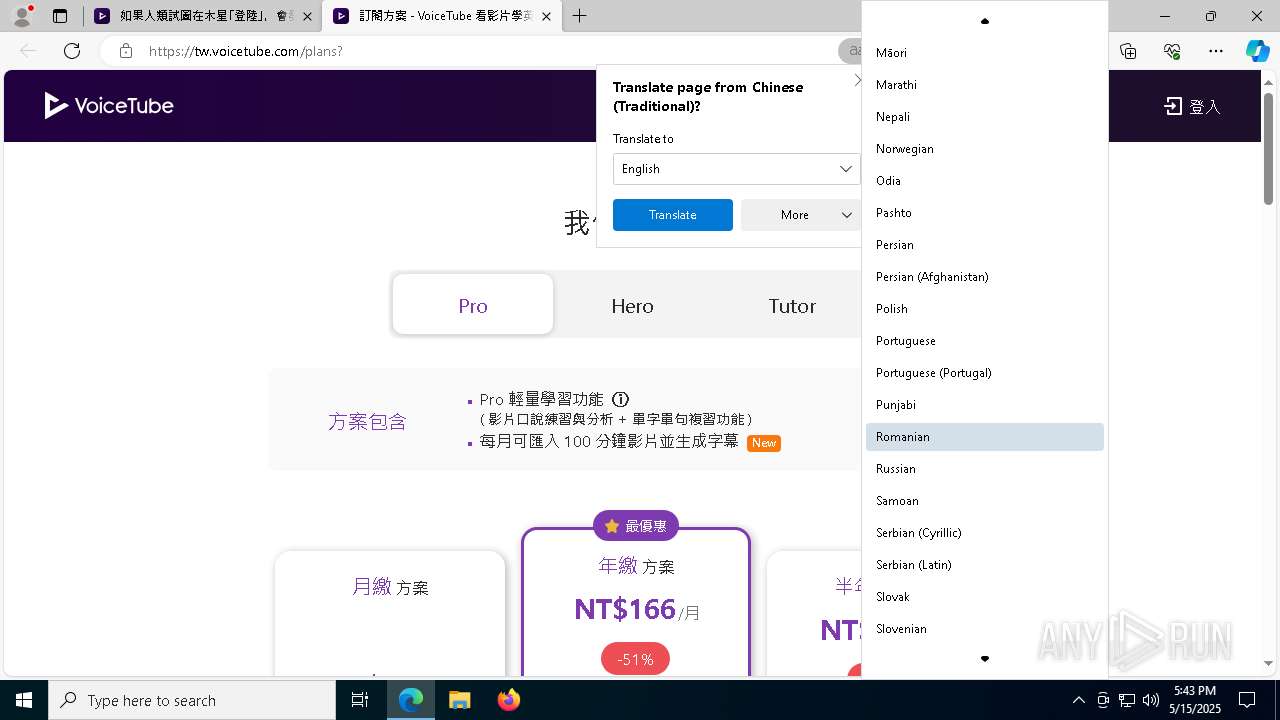Click the Edge taskbar icon
The image size is (1280, 720).
411,700
